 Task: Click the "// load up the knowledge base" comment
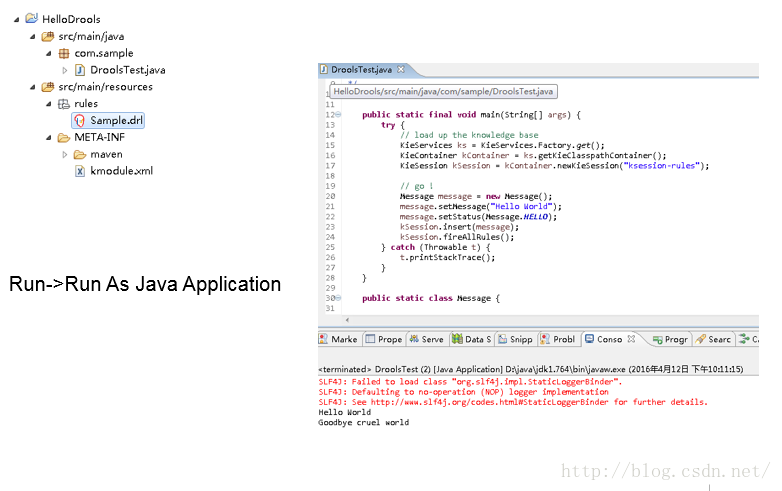pos(469,135)
